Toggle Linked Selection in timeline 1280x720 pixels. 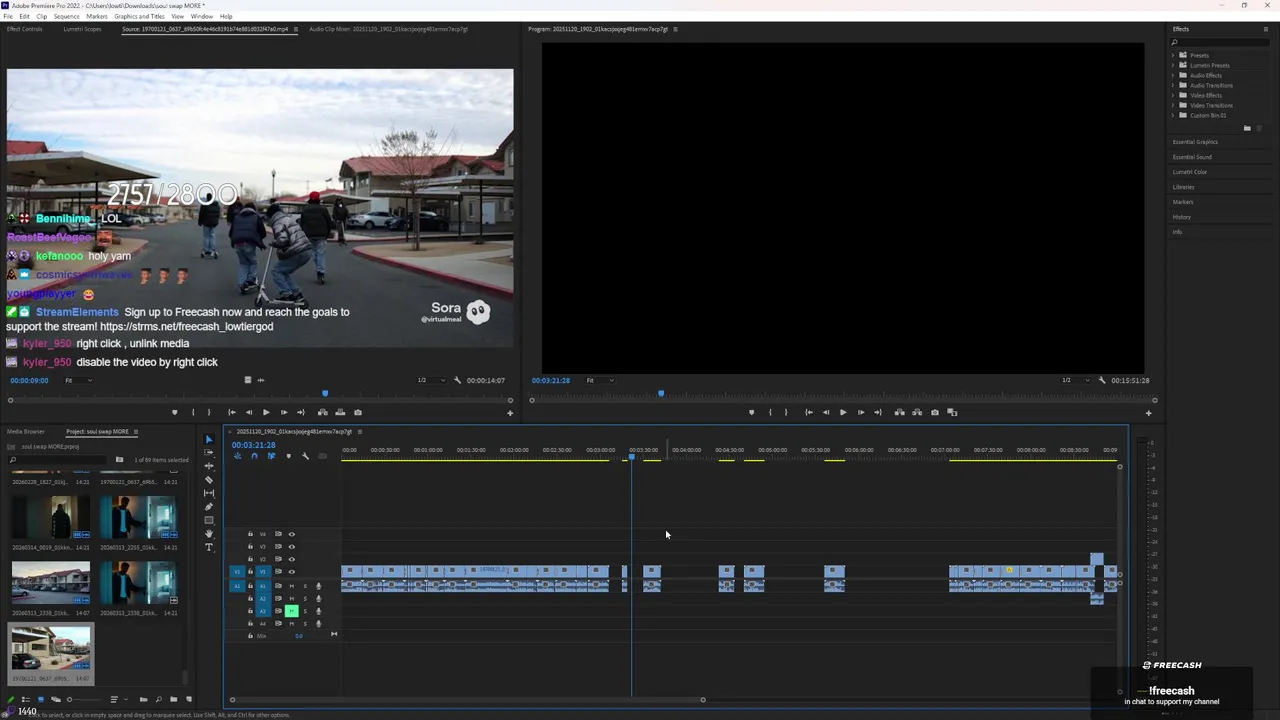271,456
